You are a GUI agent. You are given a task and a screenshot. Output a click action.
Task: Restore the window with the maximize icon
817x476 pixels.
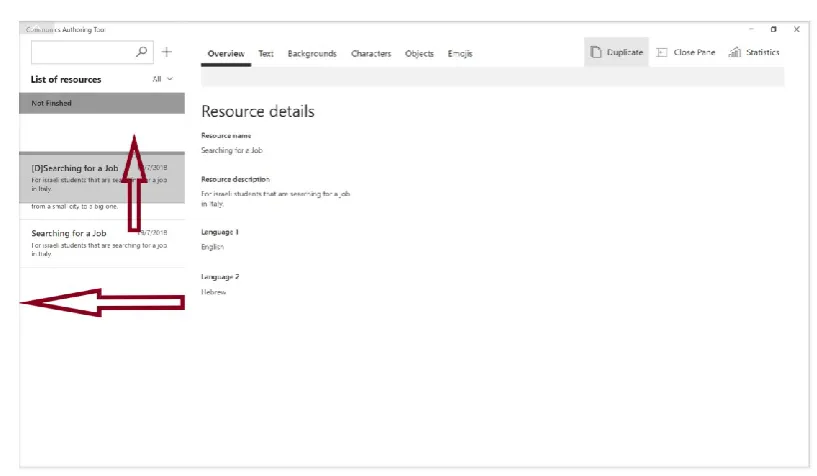pyautogui.click(x=774, y=29)
